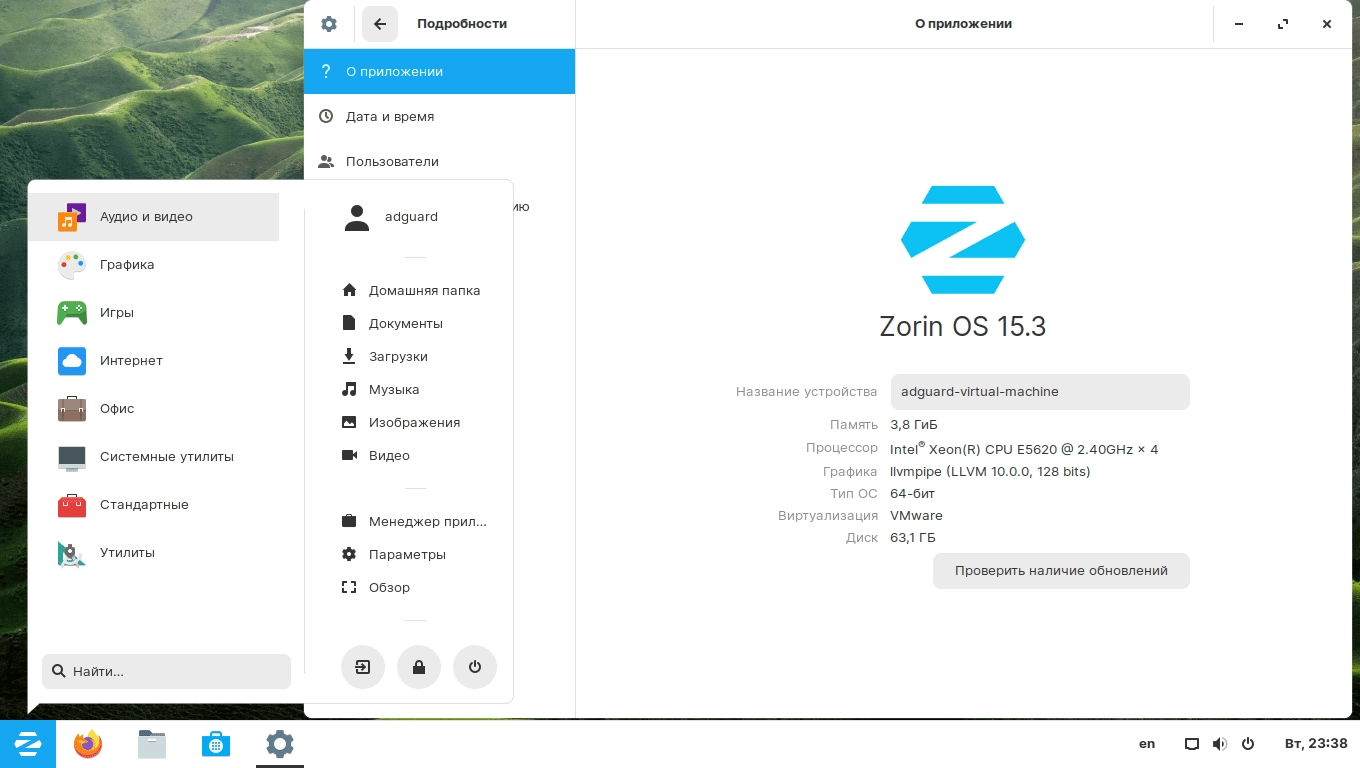Click the palette icon for Графика

pyautogui.click(x=72, y=265)
